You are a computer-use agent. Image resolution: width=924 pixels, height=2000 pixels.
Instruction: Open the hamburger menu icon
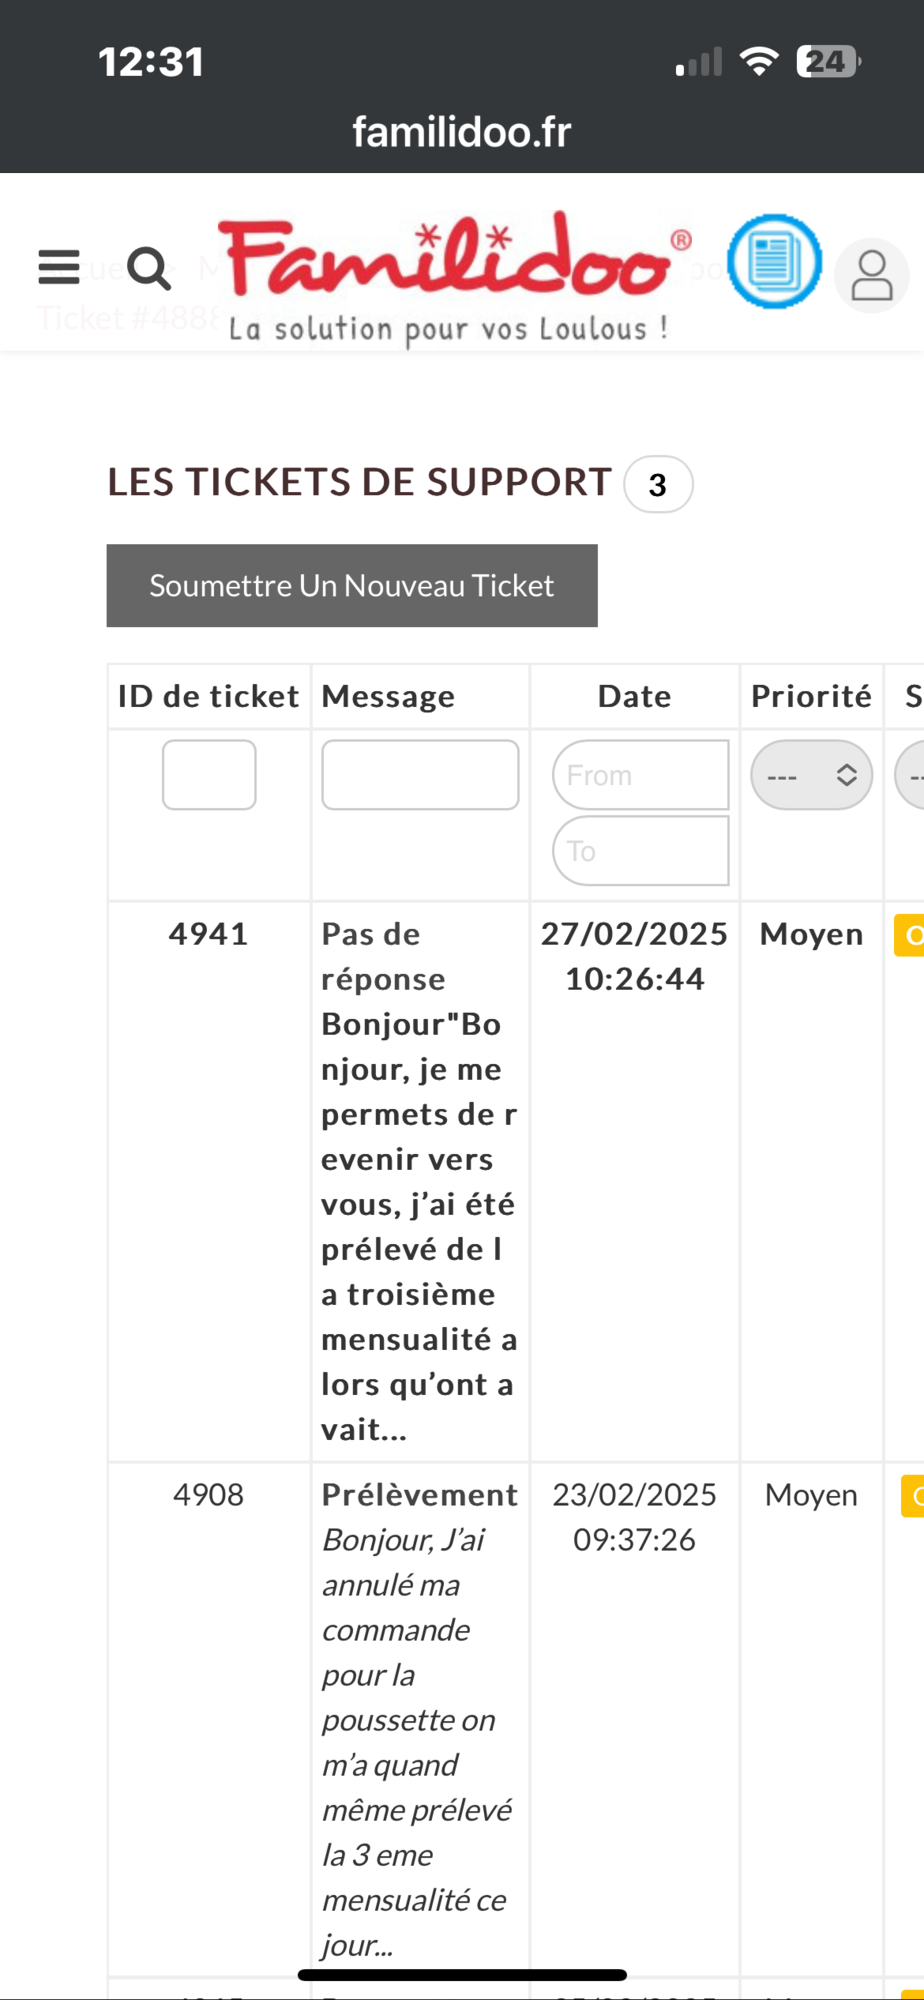(x=59, y=267)
